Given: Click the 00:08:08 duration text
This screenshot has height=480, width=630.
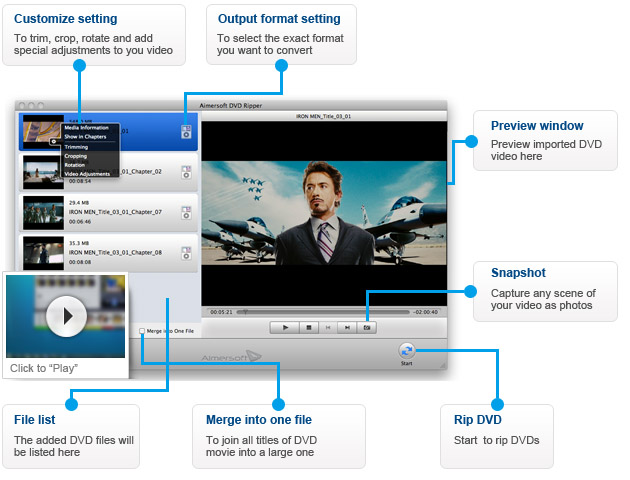Looking at the screenshot, I should (x=80, y=262).
